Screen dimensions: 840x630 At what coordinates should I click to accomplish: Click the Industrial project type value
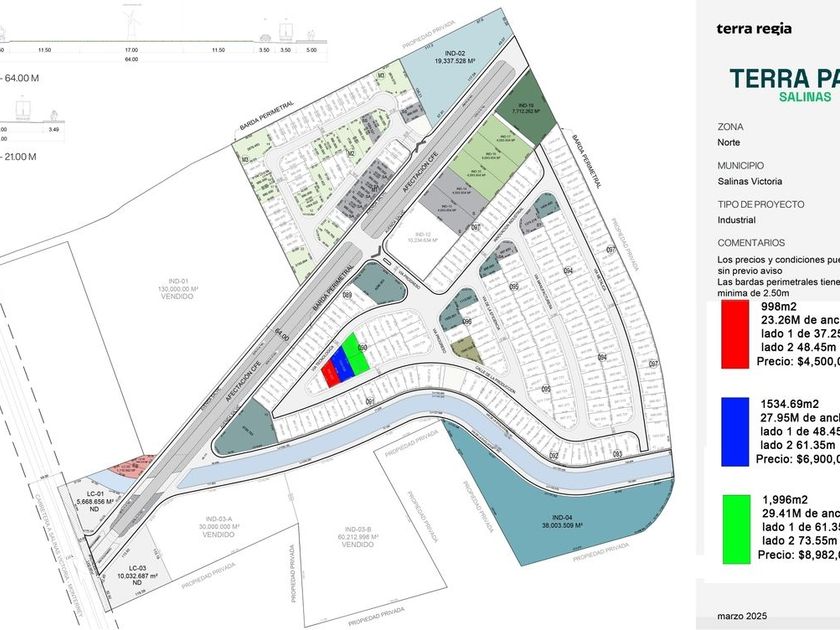pos(737,220)
